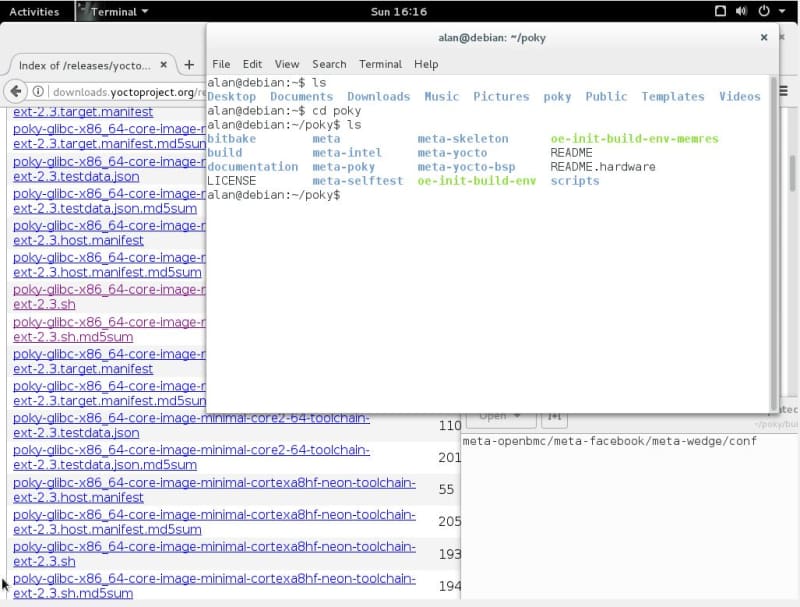Open the Activities overview

34,12
